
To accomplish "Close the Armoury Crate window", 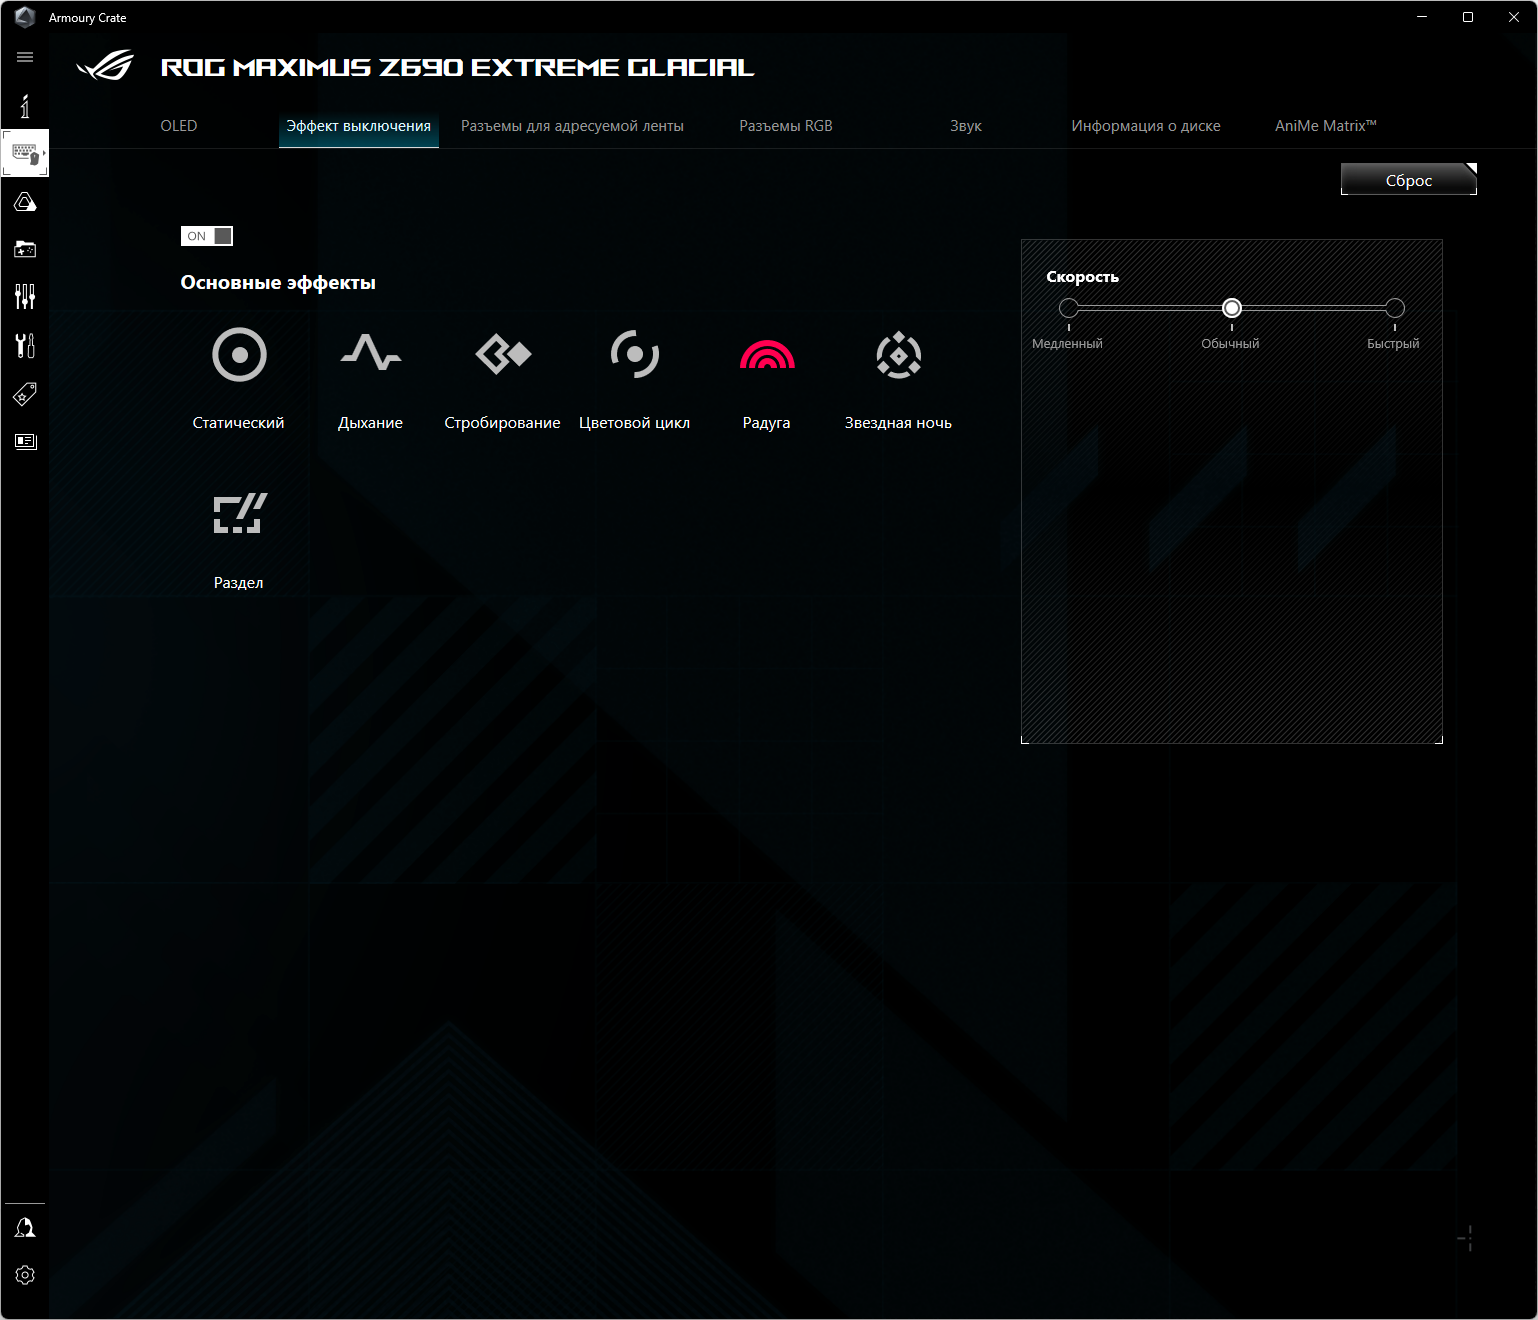I will click(1514, 17).
